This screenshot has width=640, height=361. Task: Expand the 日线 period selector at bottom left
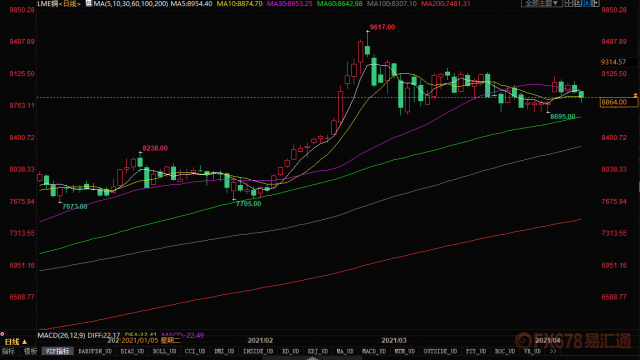pyautogui.click(x=15, y=341)
